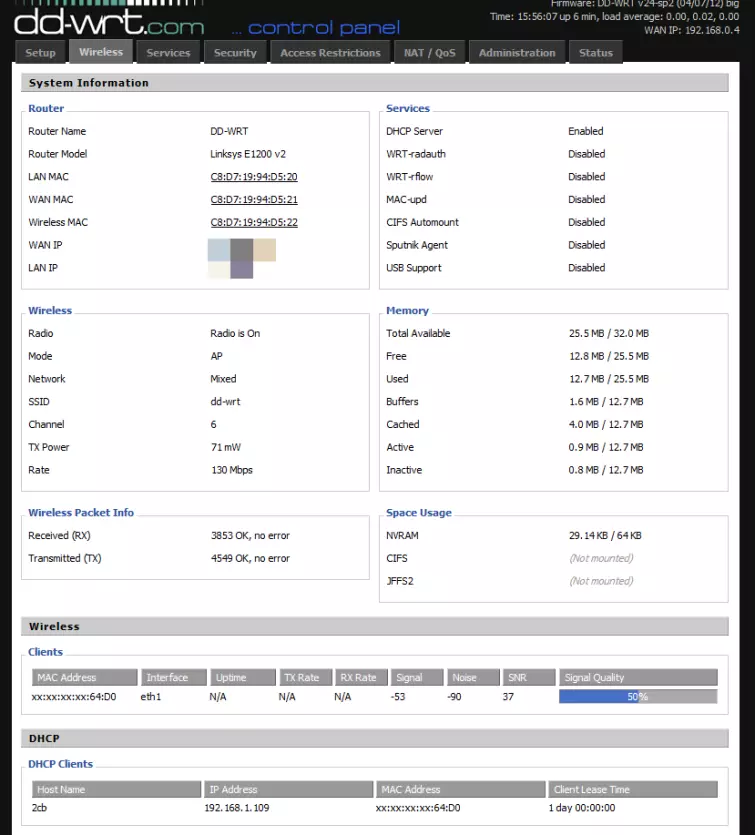755x835 pixels.
Task: Select the NAT / QoS tab
Action: click(429, 53)
